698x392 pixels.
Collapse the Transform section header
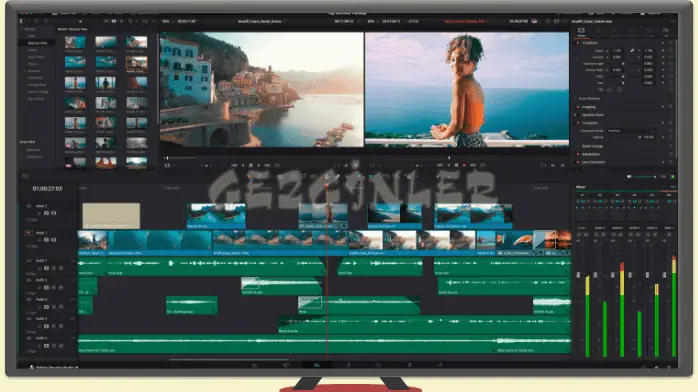(590, 43)
